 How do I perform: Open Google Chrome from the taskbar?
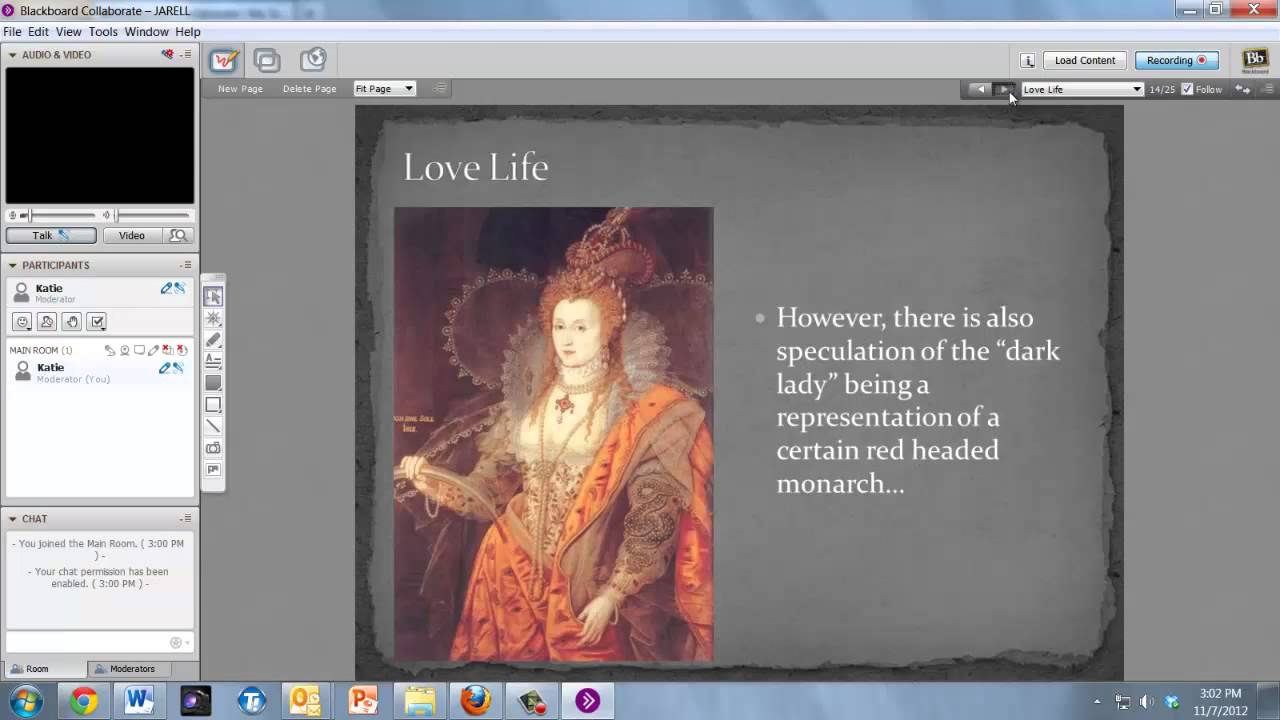84,701
